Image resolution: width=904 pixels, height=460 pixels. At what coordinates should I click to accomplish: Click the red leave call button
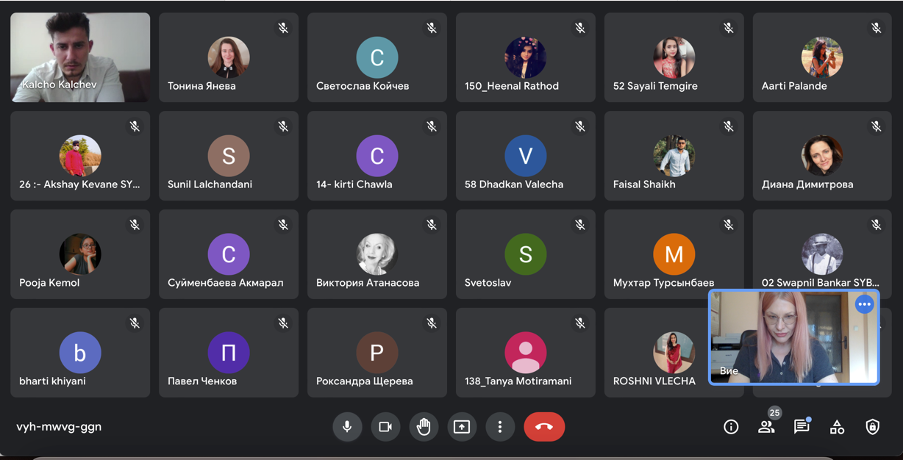(x=544, y=427)
